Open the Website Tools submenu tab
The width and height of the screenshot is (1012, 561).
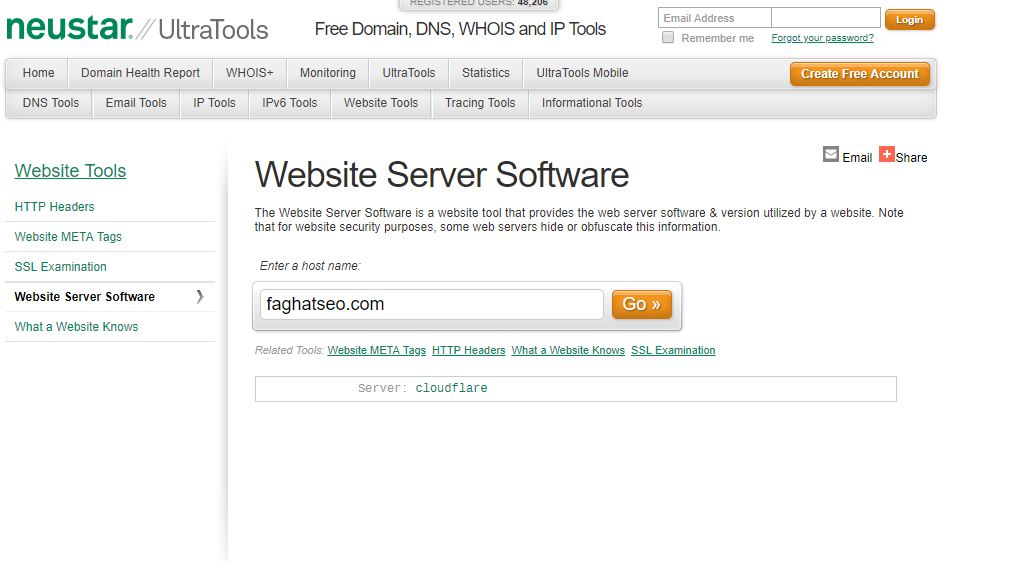[x=381, y=103]
